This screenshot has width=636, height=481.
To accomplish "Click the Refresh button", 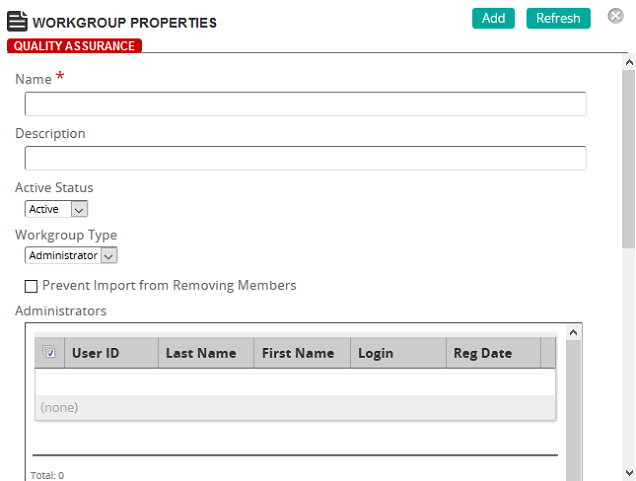I will 558,18.
